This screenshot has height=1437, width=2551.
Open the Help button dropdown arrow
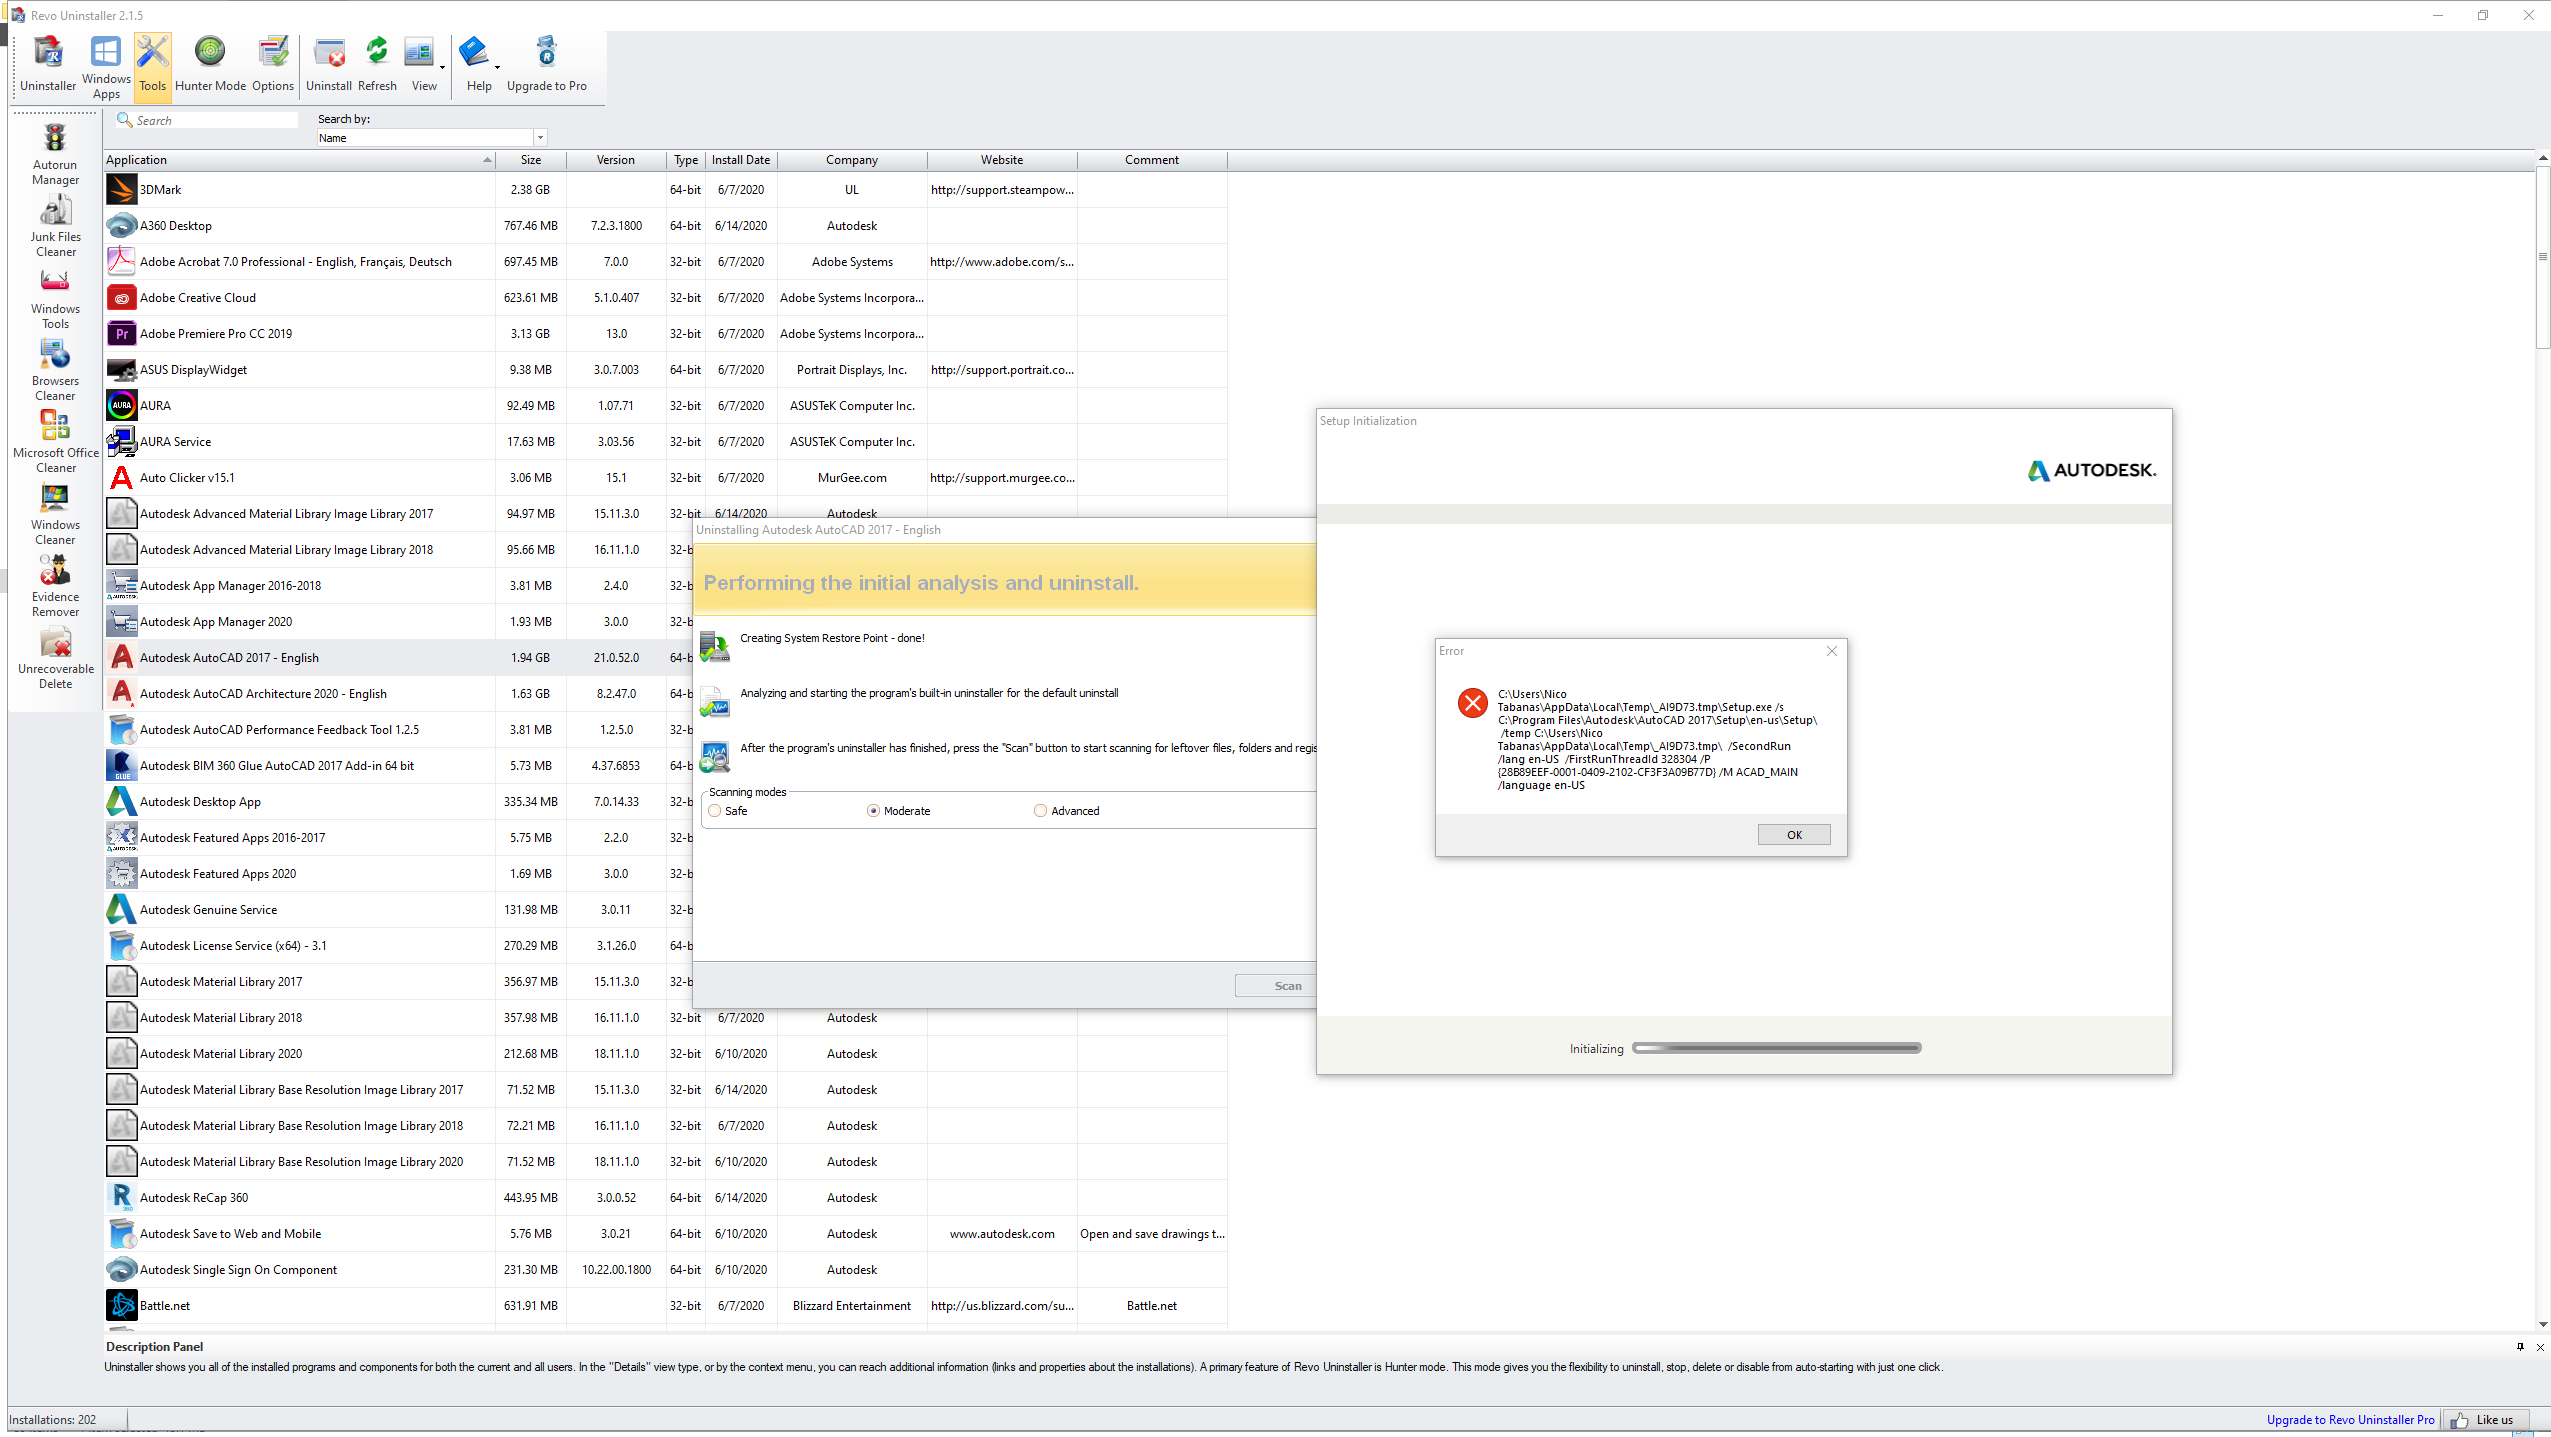point(497,68)
